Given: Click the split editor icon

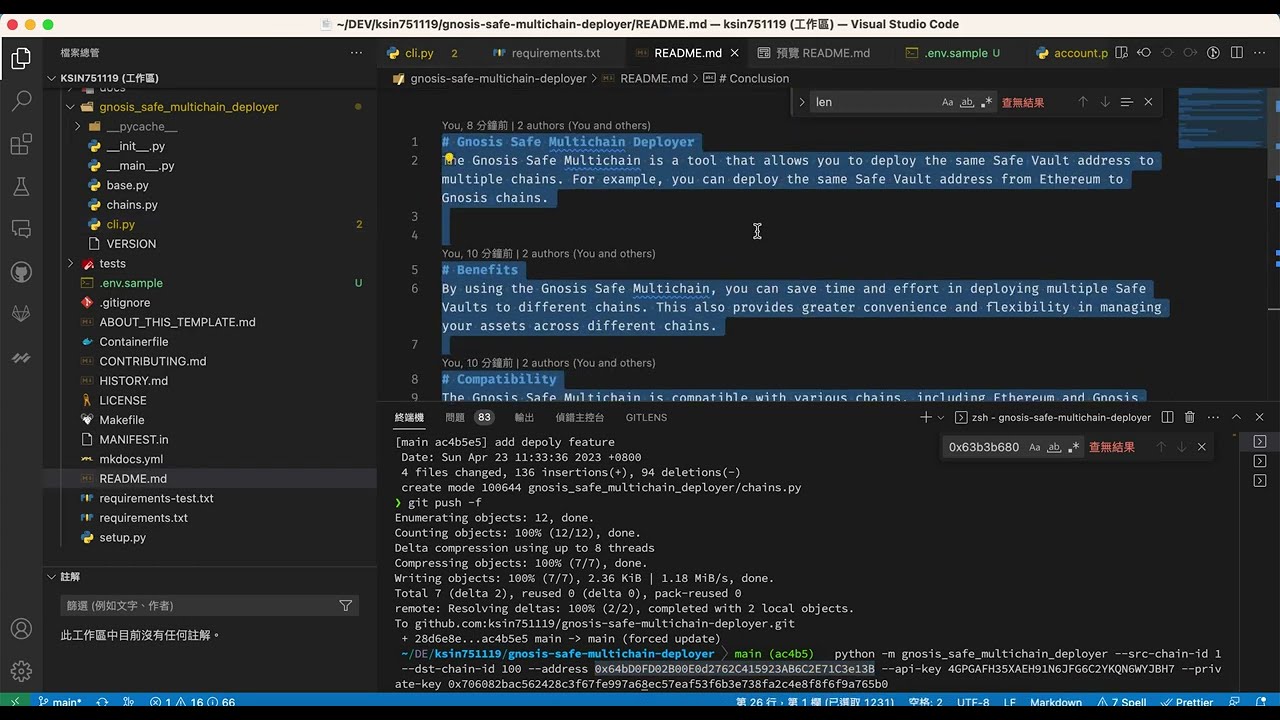Looking at the screenshot, I should (1237, 53).
